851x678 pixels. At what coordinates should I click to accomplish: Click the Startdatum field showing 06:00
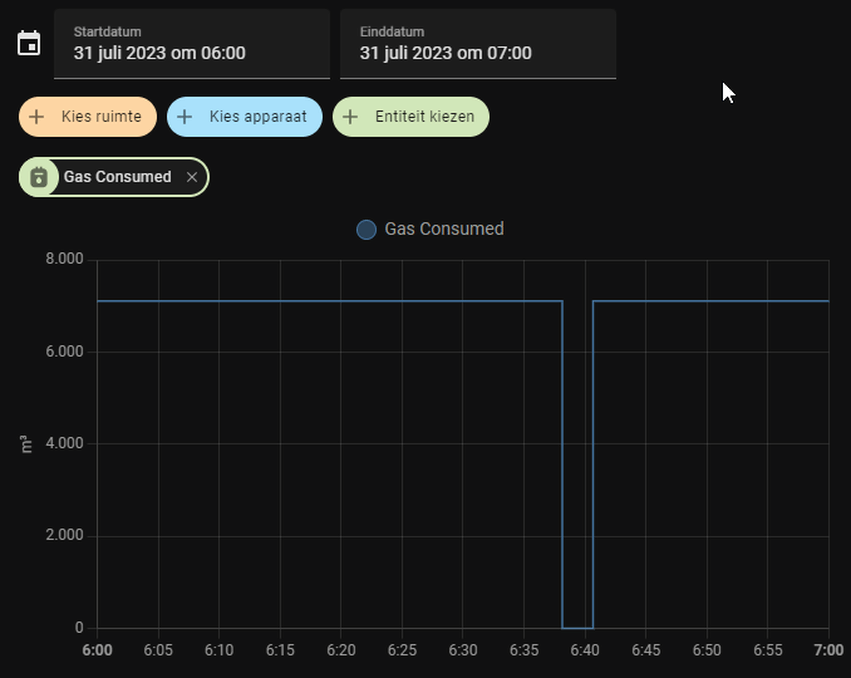192,44
